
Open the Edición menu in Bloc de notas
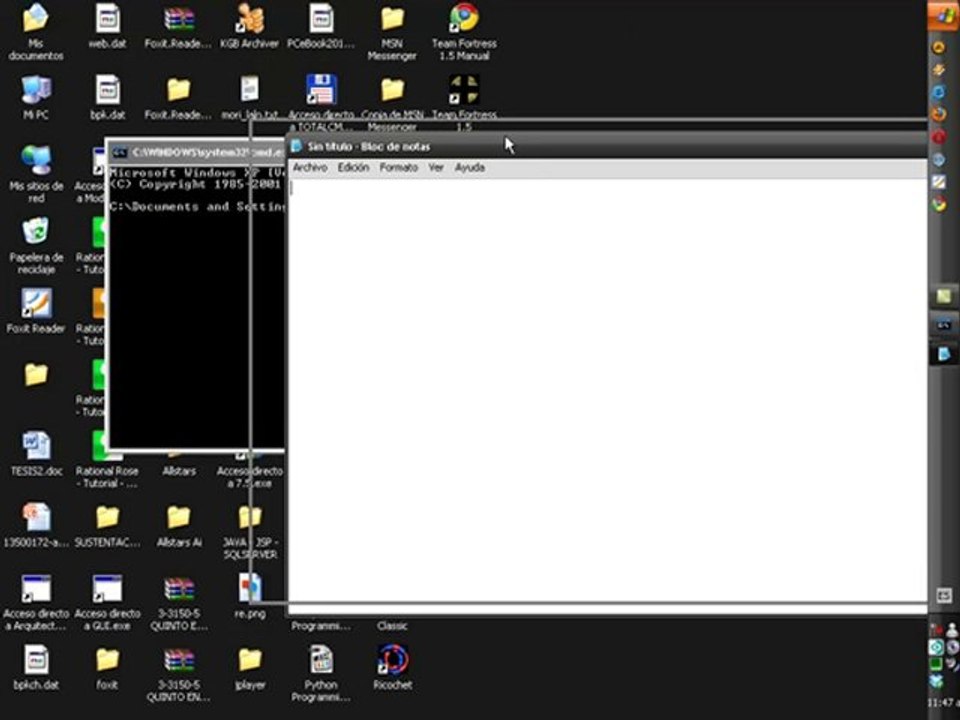click(353, 167)
